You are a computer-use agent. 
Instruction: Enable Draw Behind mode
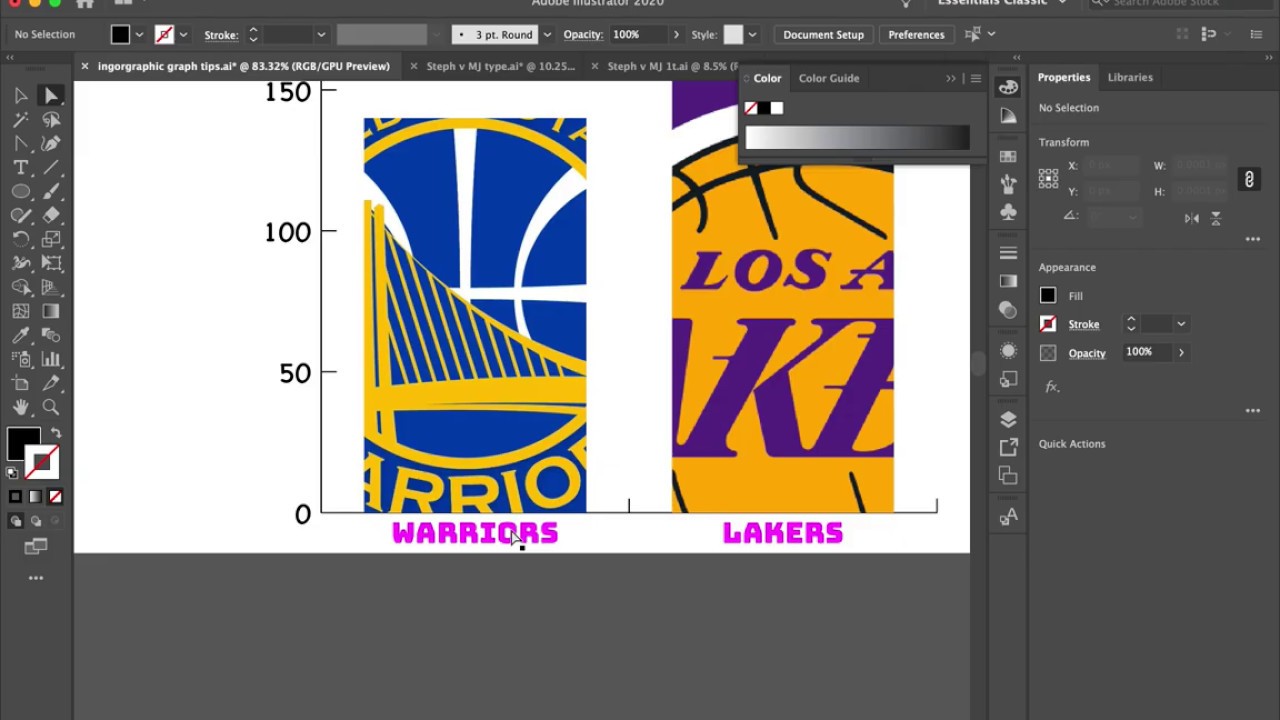point(35,521)
